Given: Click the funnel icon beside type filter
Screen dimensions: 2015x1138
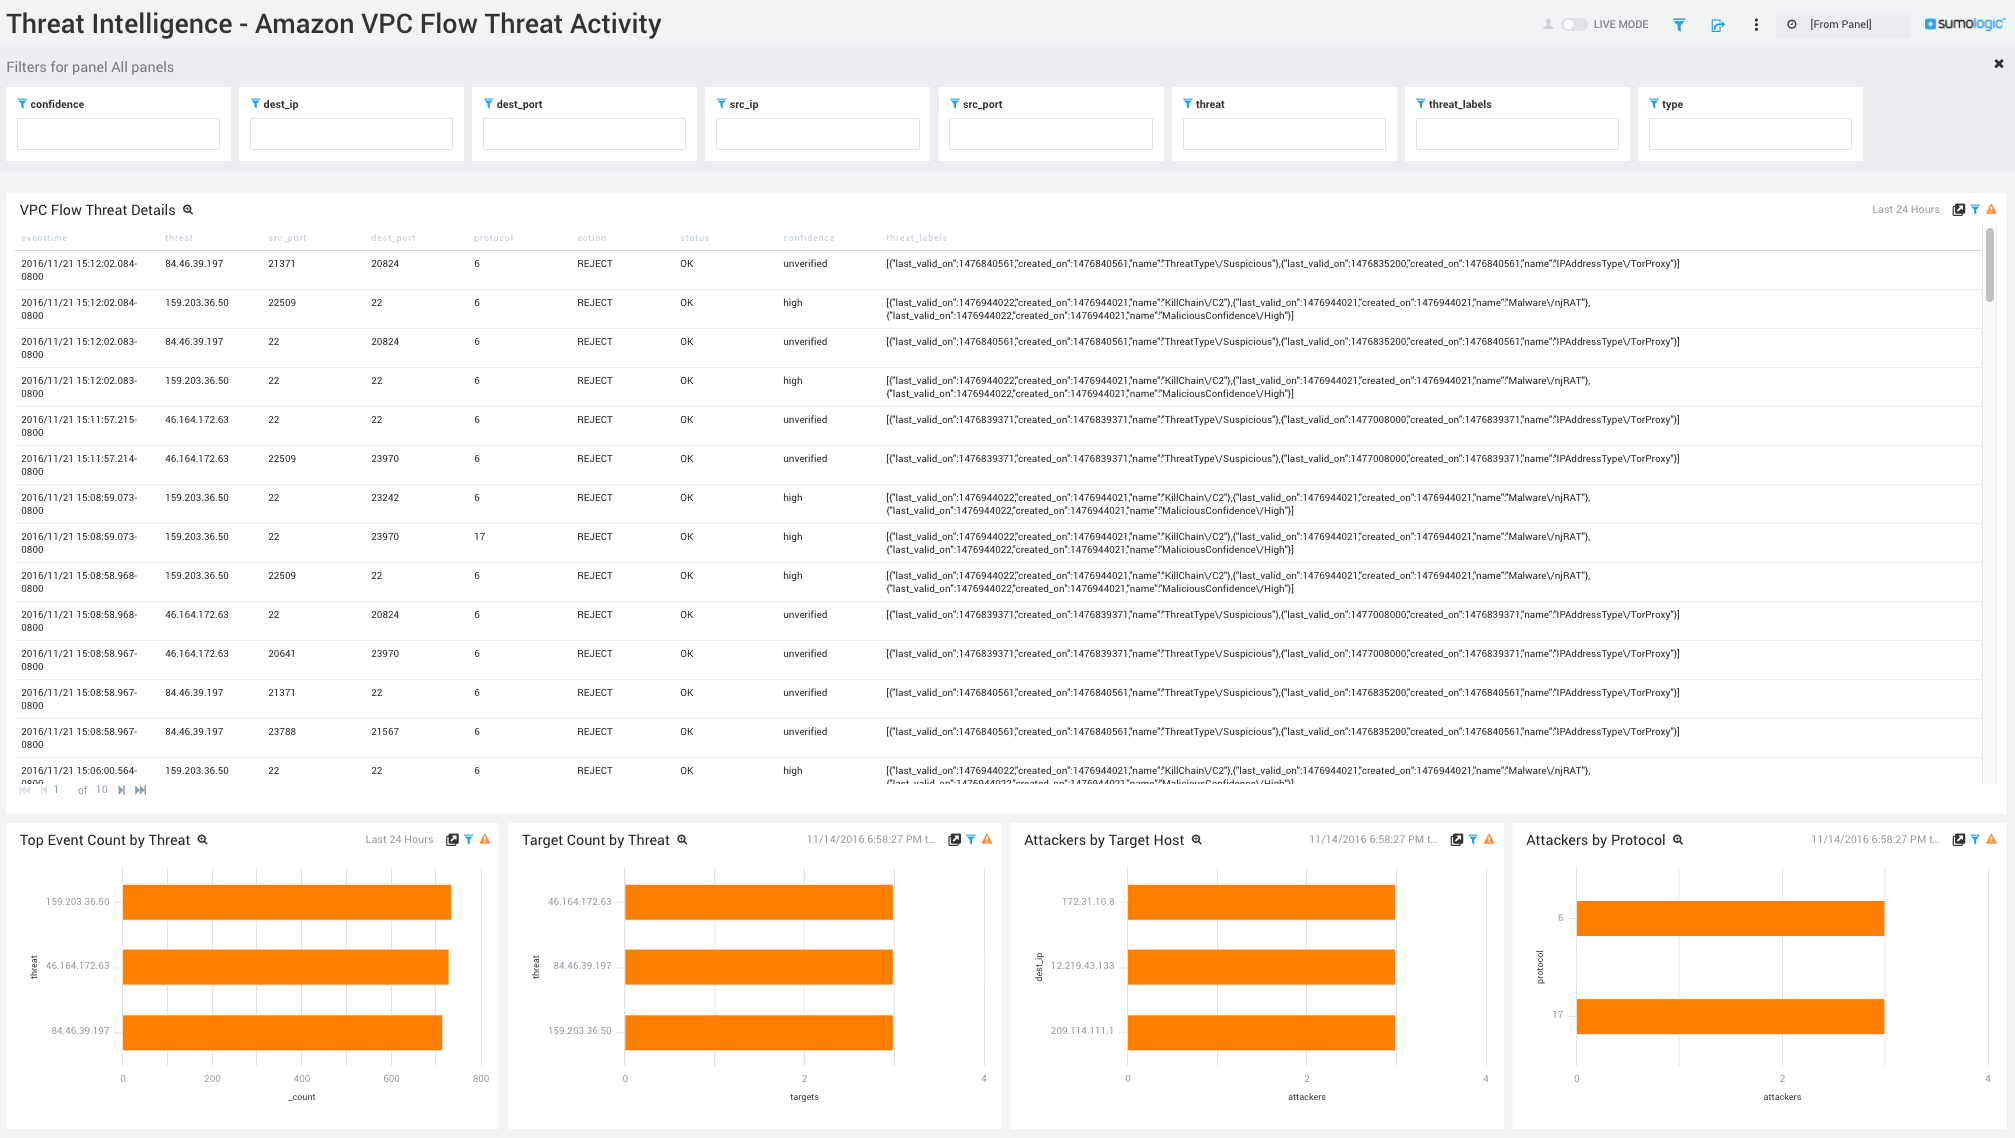Looking at the screenshot, I should coord(1654,104).
